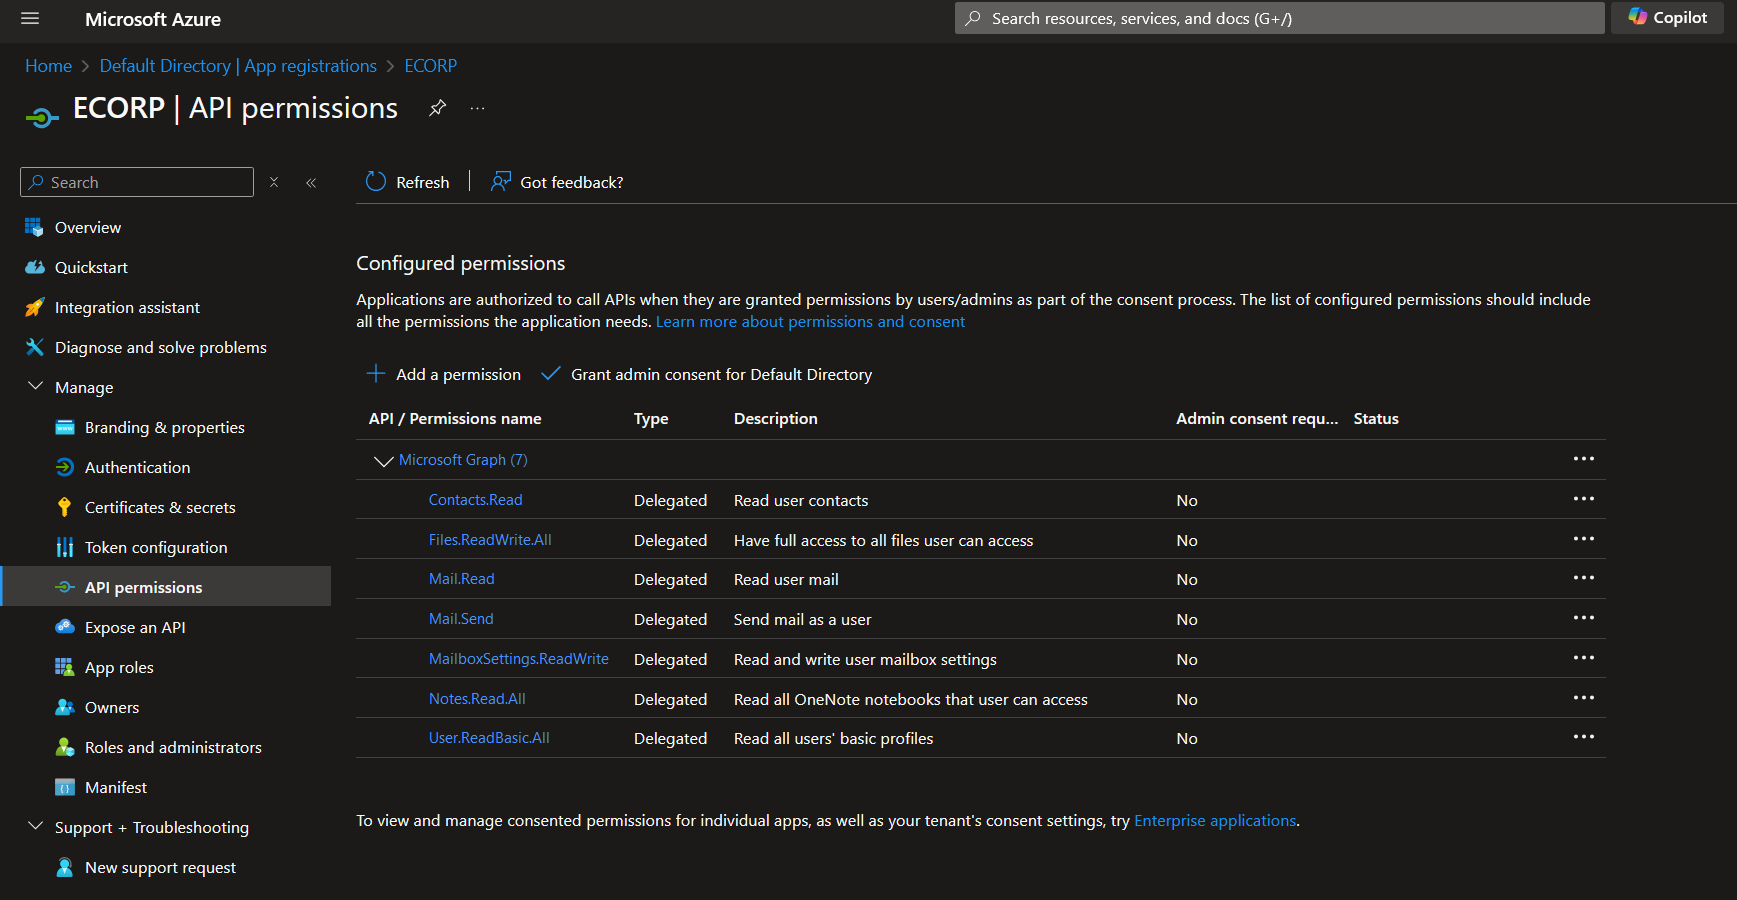Open more options for Contacts.Read permission

pyautogui.click(x=1584, y=499)
